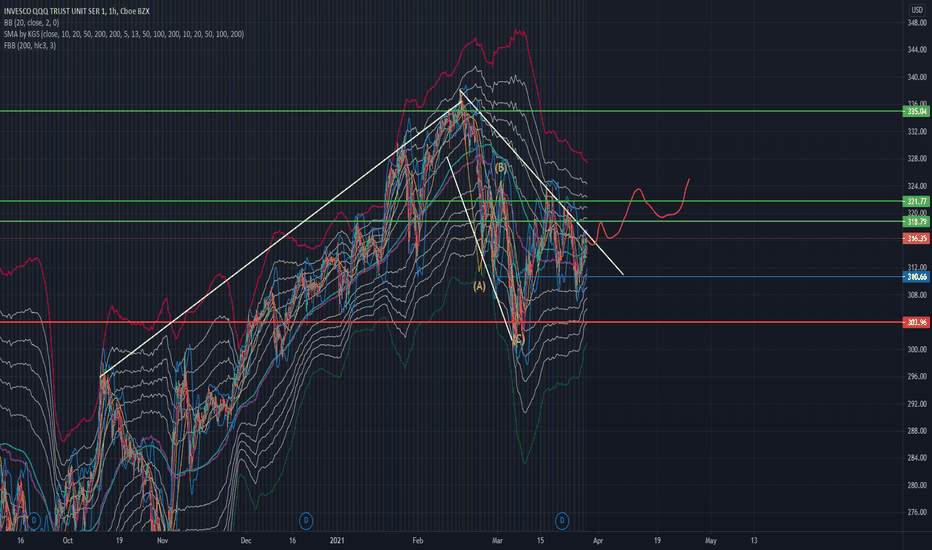The width and height of the screenshot is (932, 550).
Task: Click the dividend 'D' marker near March 15
Action: pyautogui.click(x=562, y=521)
